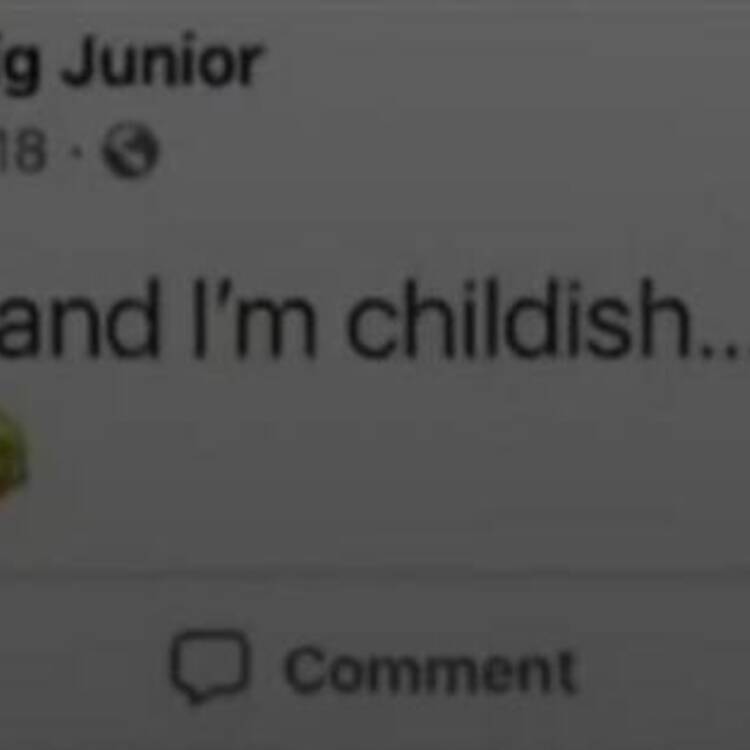Click the dot separator before the globe icon
Viewport: 750px width, 750px height.
click(76, 151)
